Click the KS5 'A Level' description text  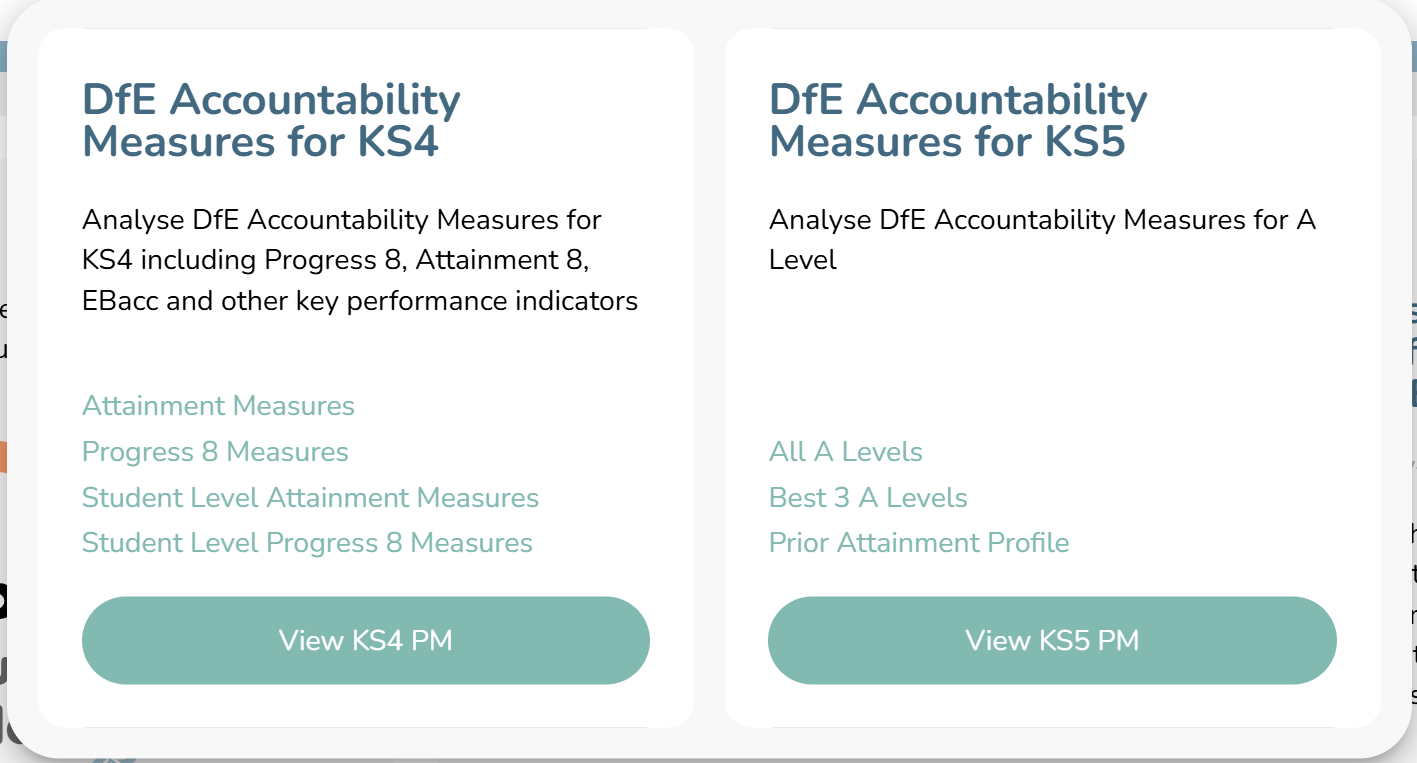tap(1042, 240)
